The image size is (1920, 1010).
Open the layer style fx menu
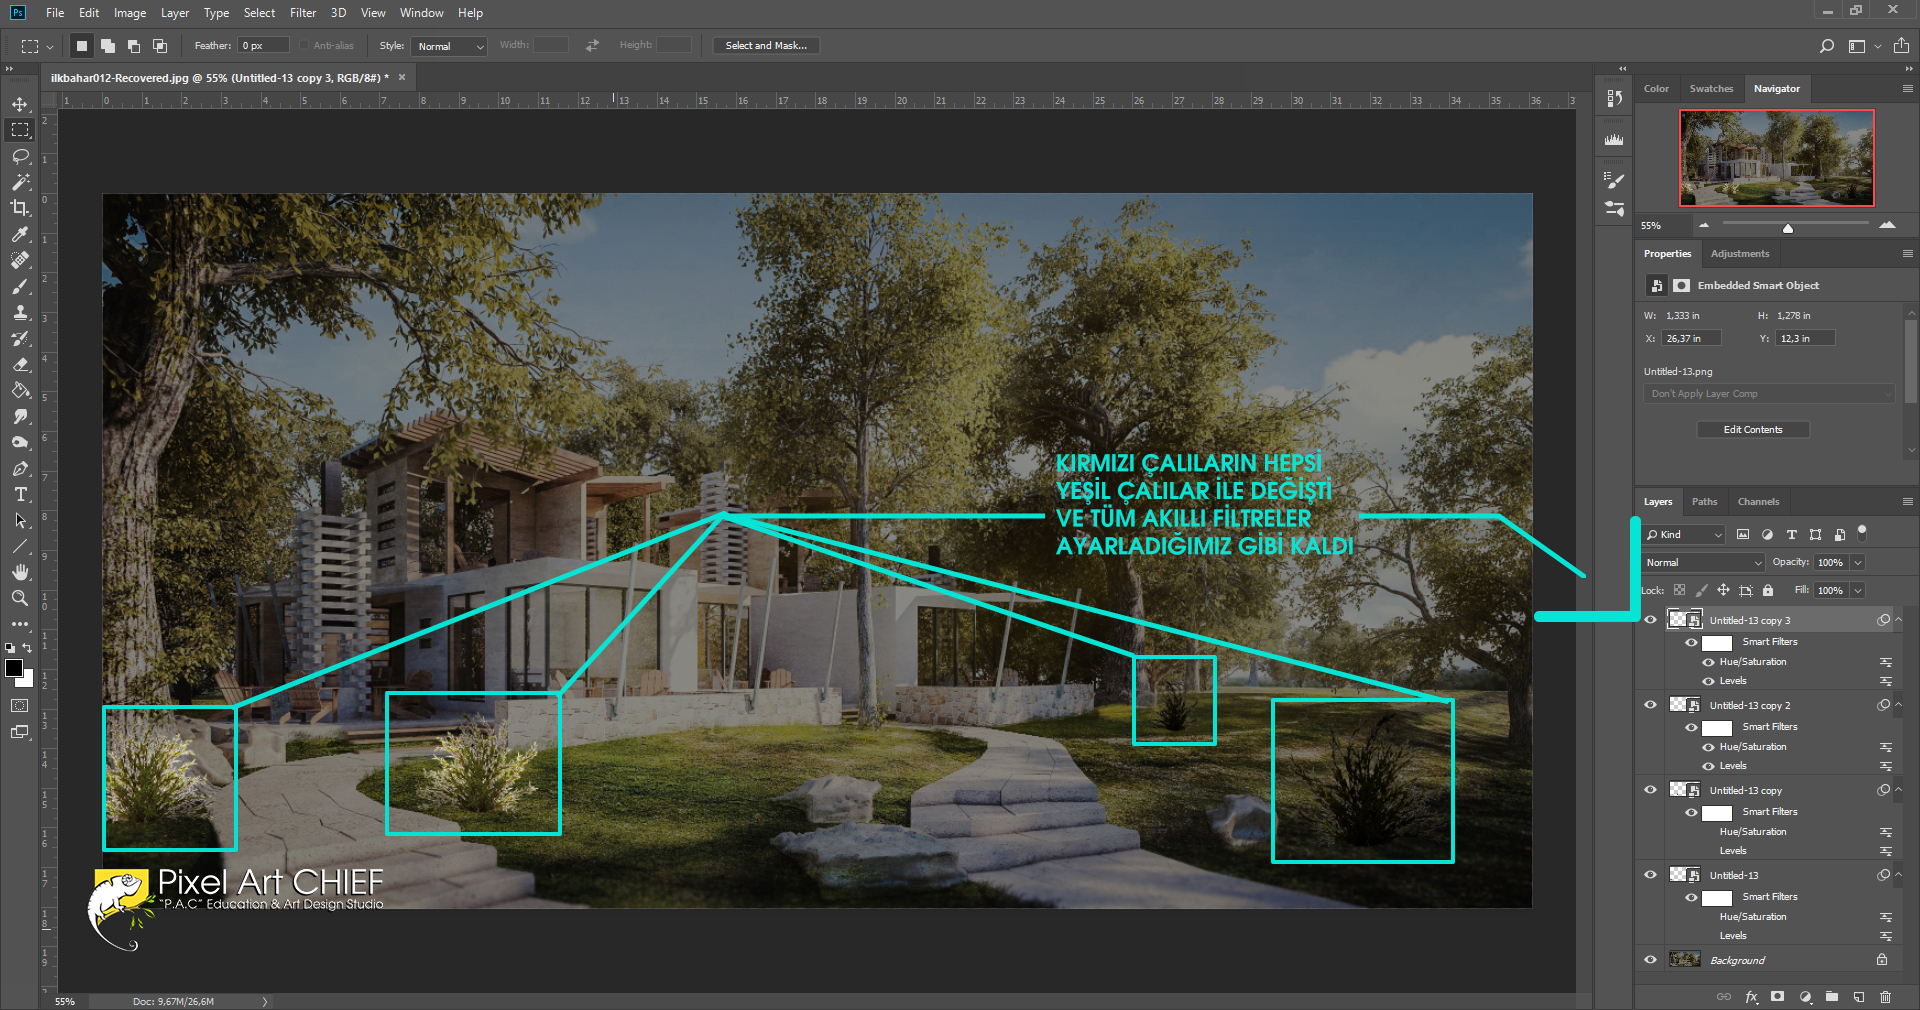click(x=1751, y=997)
